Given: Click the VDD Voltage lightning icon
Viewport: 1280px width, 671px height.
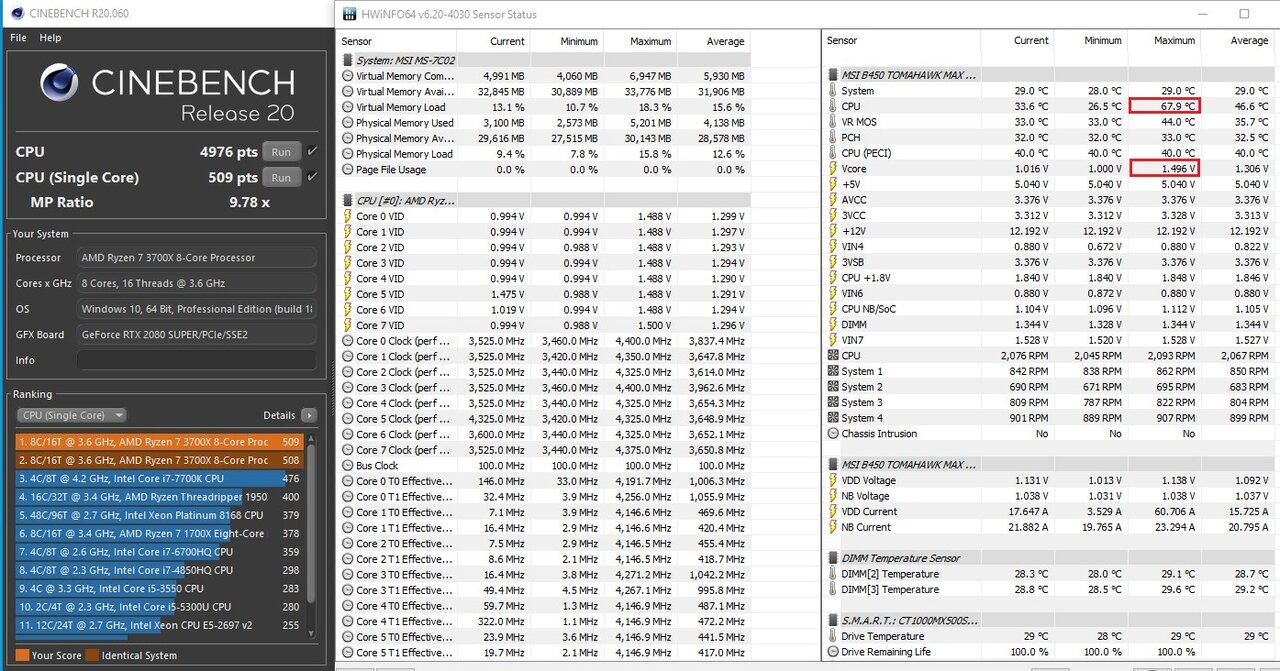Looking at the screenshot, I should [x=833, y=480].
